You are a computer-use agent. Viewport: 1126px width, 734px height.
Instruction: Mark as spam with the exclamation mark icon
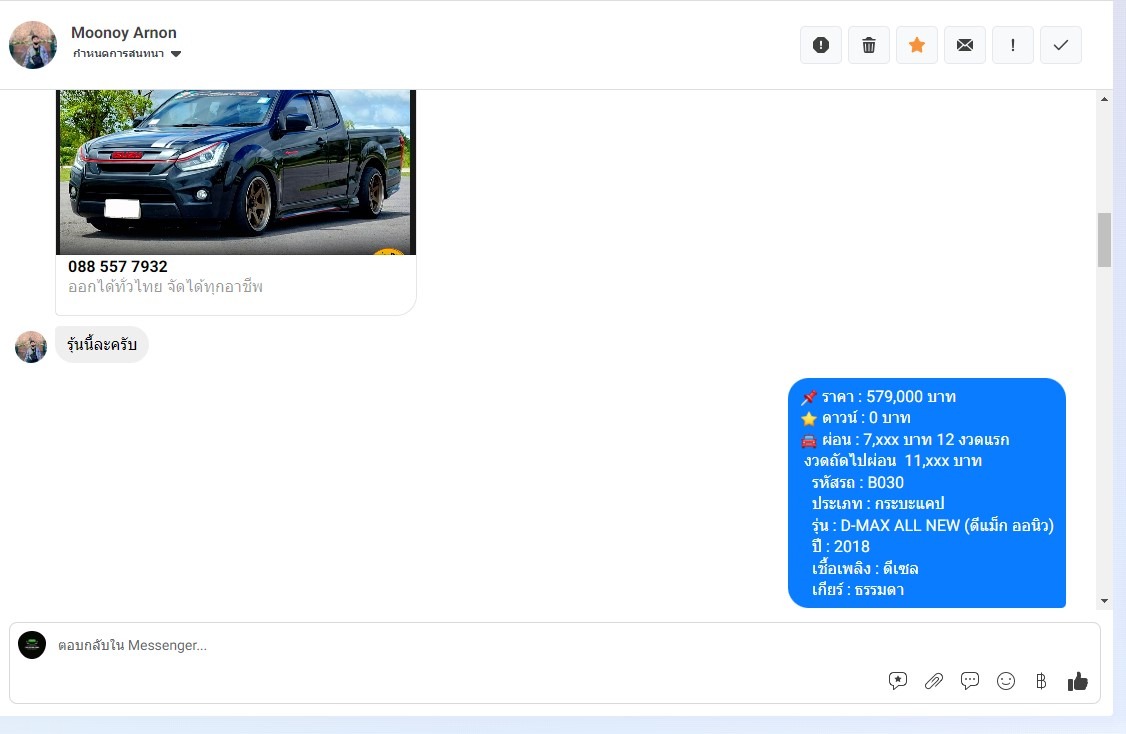[x=1013, y=45]
